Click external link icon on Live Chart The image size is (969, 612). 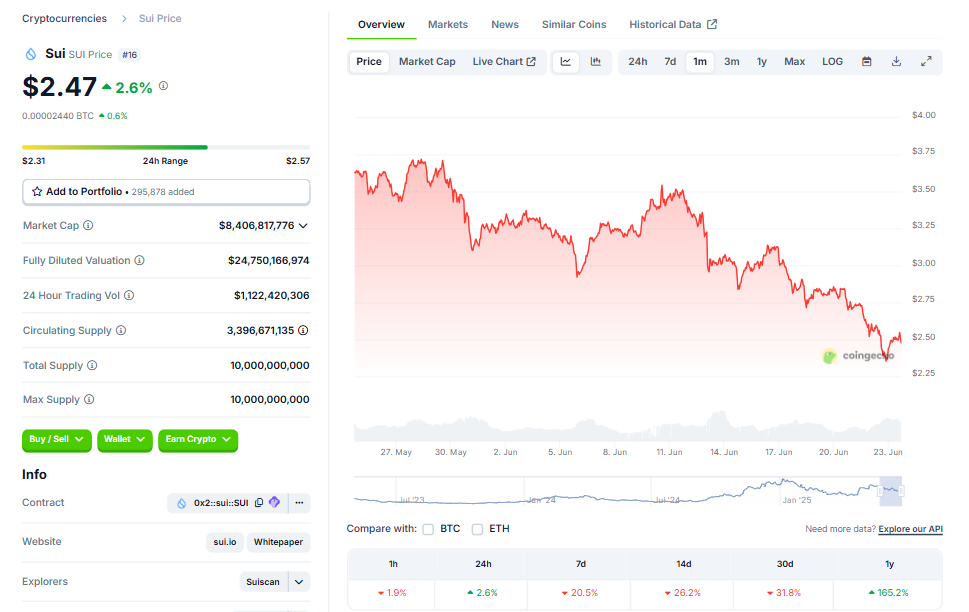[531, 62]
